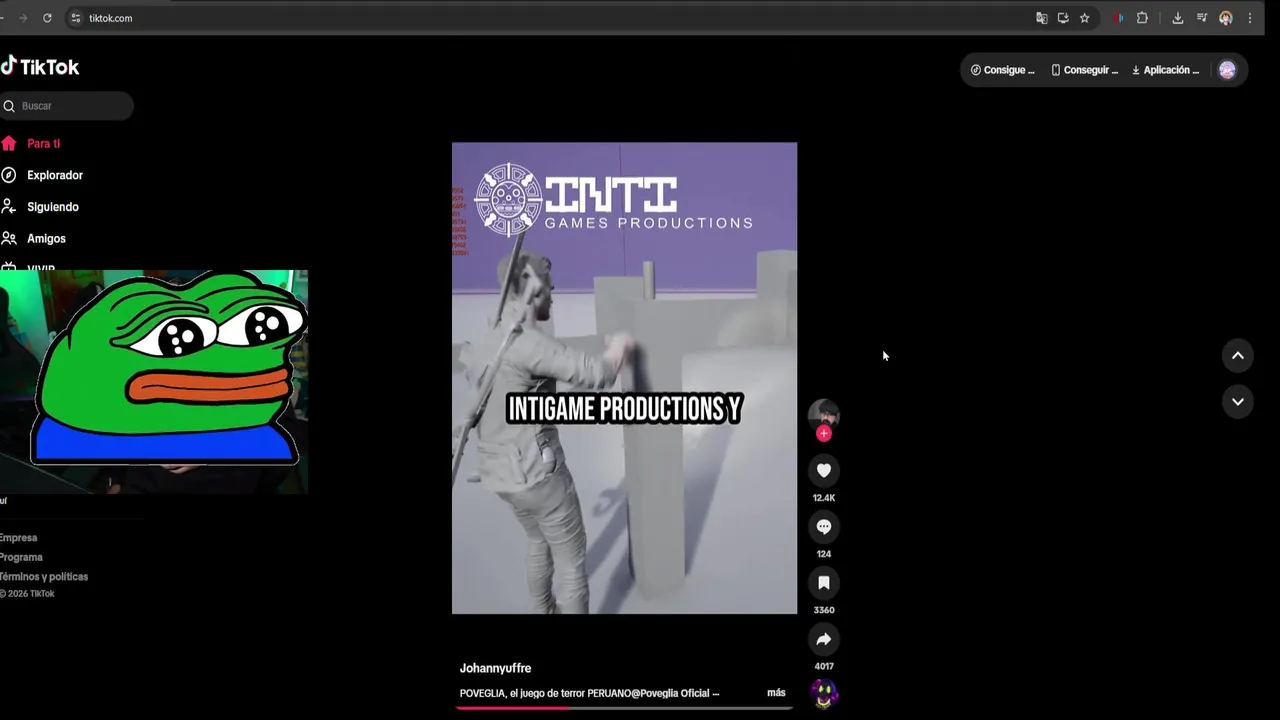The image size is (1280, 720).
Task: Click the 4017 shares count
Action: coord(824,666)
